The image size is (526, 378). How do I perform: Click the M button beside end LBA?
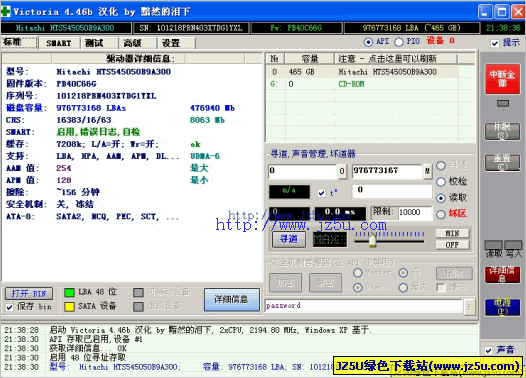tap(427, 171)
